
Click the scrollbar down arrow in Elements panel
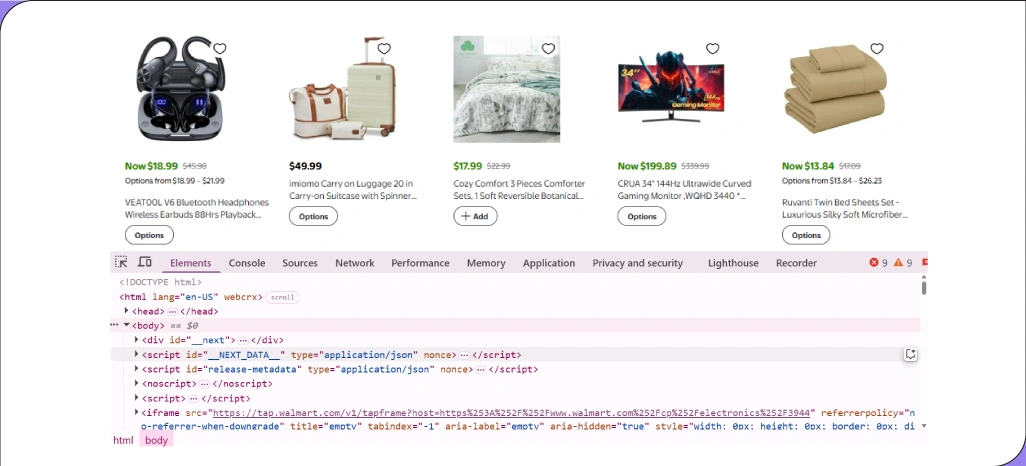click(924, 426)
